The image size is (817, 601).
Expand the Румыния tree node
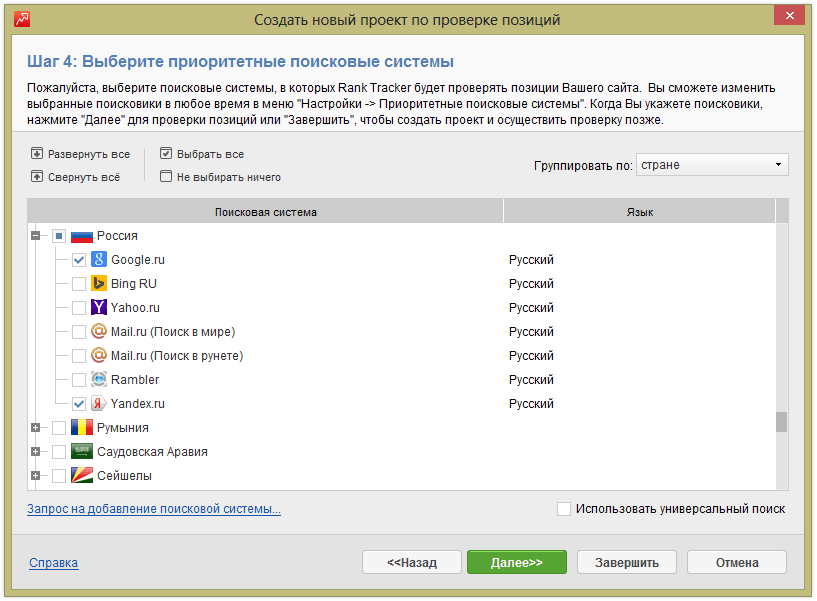click(x=35, y=427)
